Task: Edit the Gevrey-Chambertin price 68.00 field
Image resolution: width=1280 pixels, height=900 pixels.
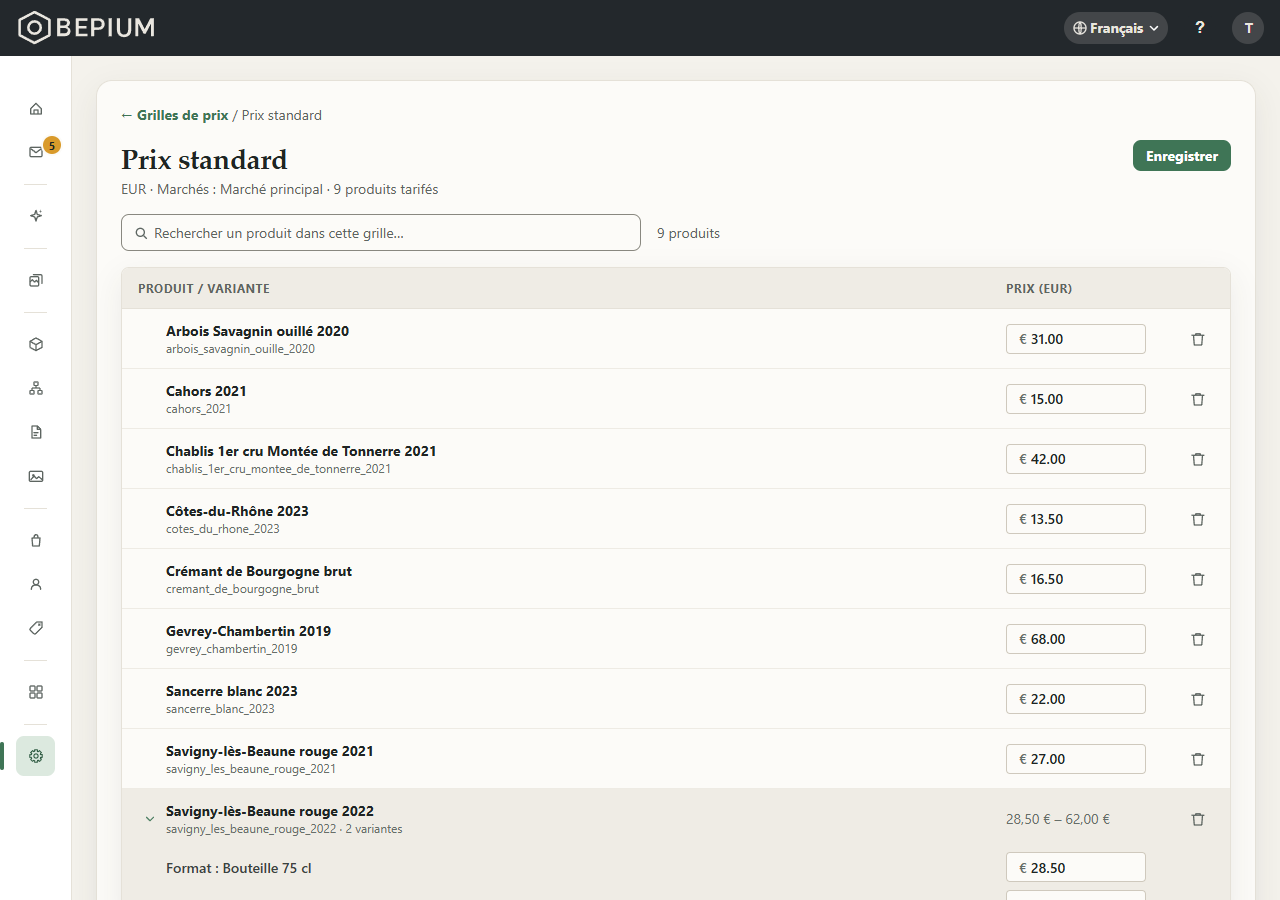Action: [x=1076, y=639]
